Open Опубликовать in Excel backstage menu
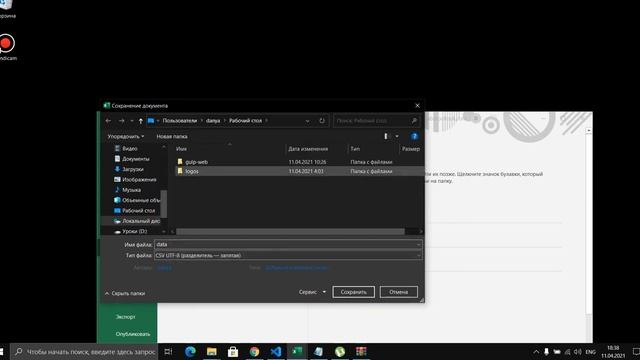 coord(133,334)
